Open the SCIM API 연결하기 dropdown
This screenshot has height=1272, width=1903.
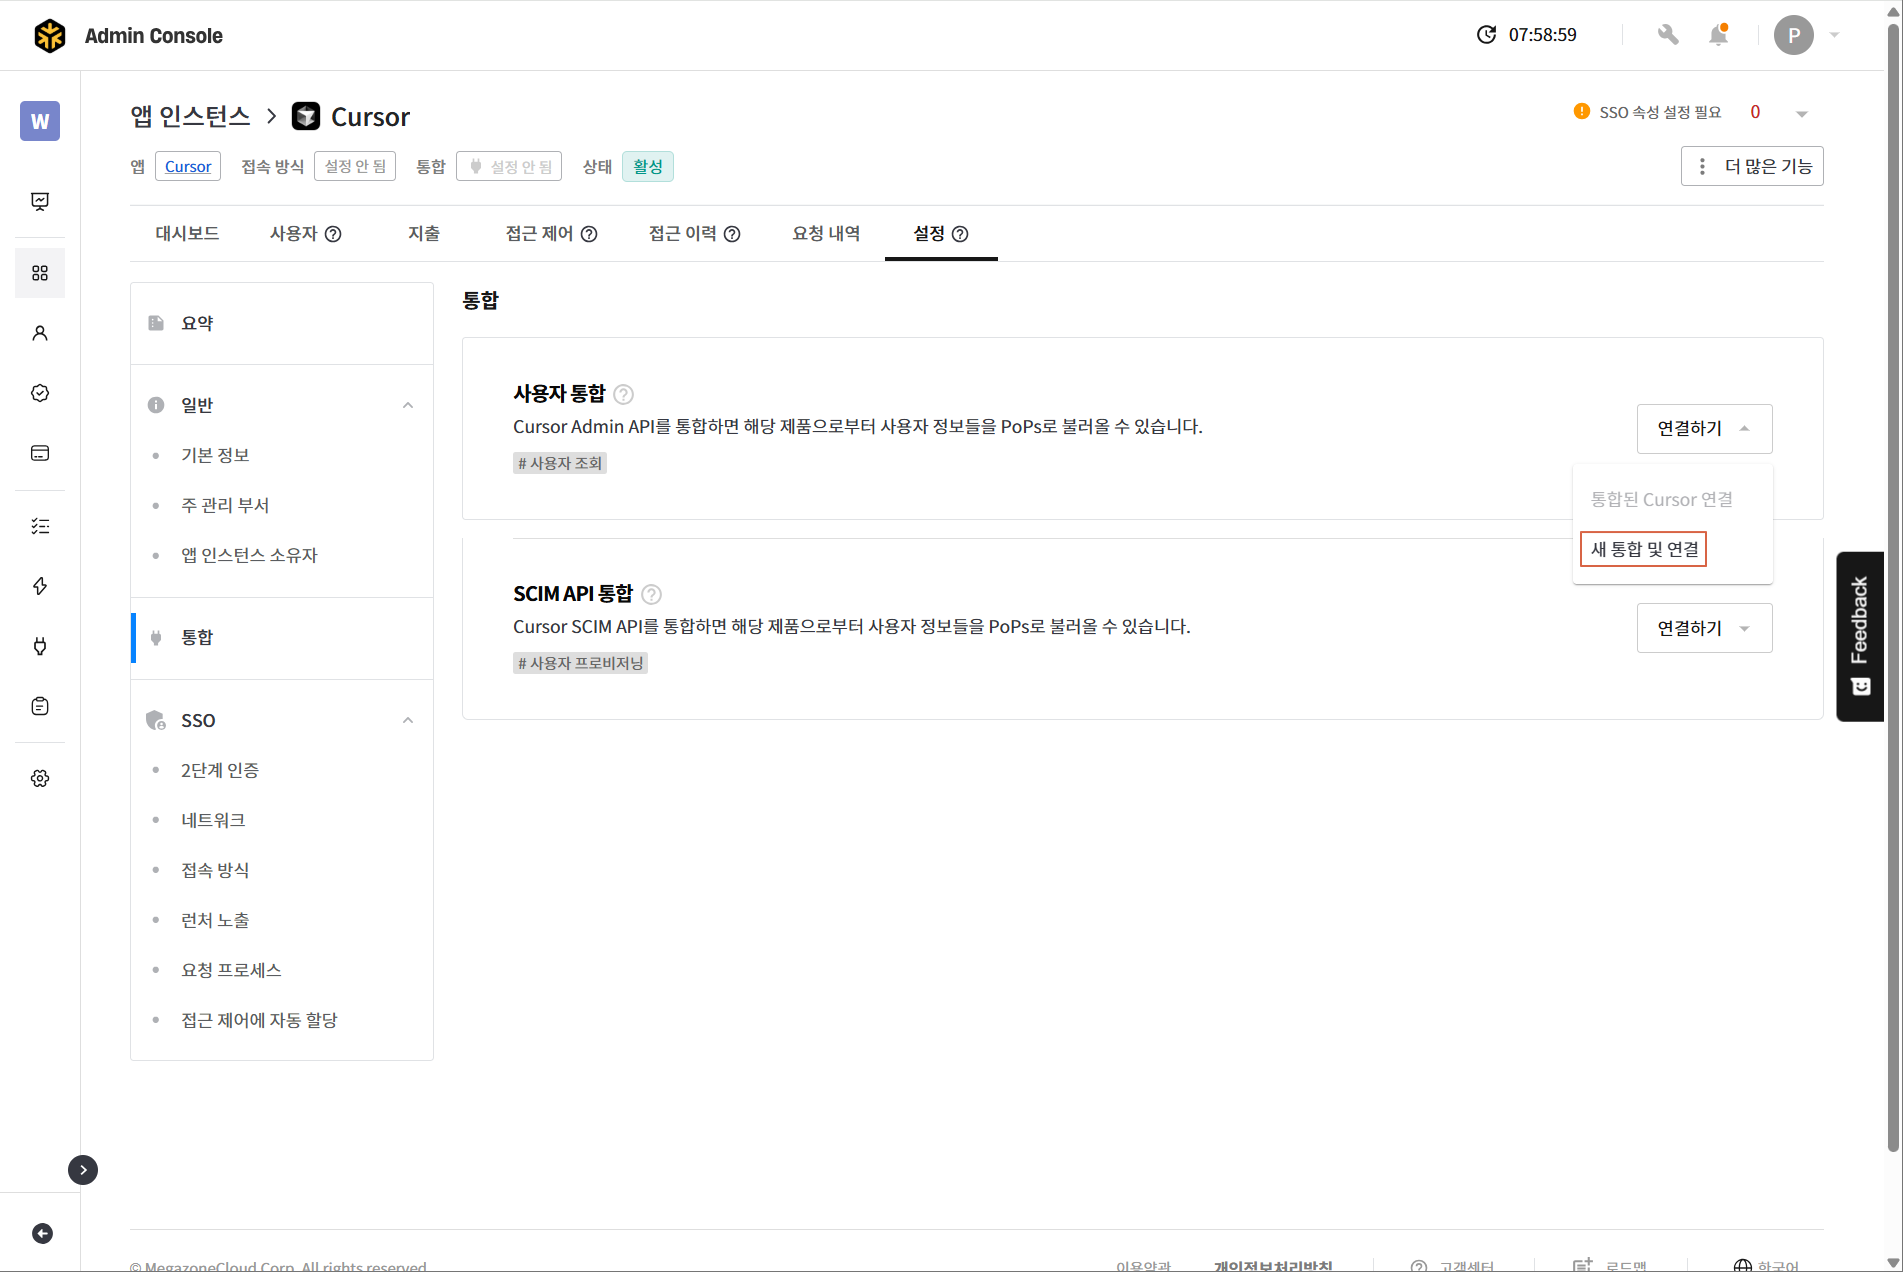1704,628
